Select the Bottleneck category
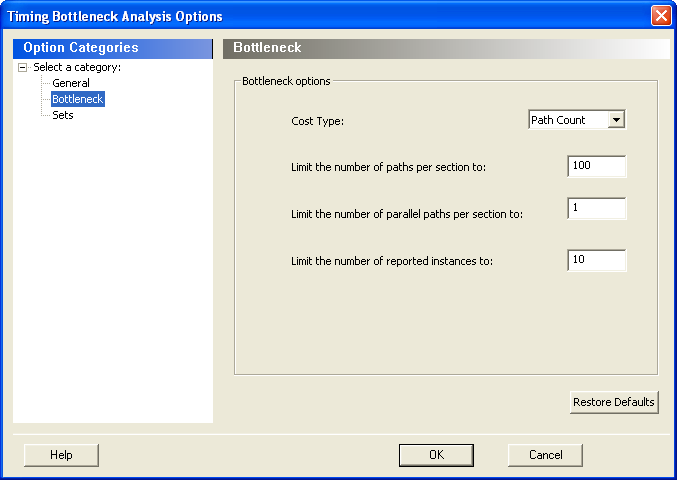The width and height of the screenshot is (677, 480). [78, 99]
